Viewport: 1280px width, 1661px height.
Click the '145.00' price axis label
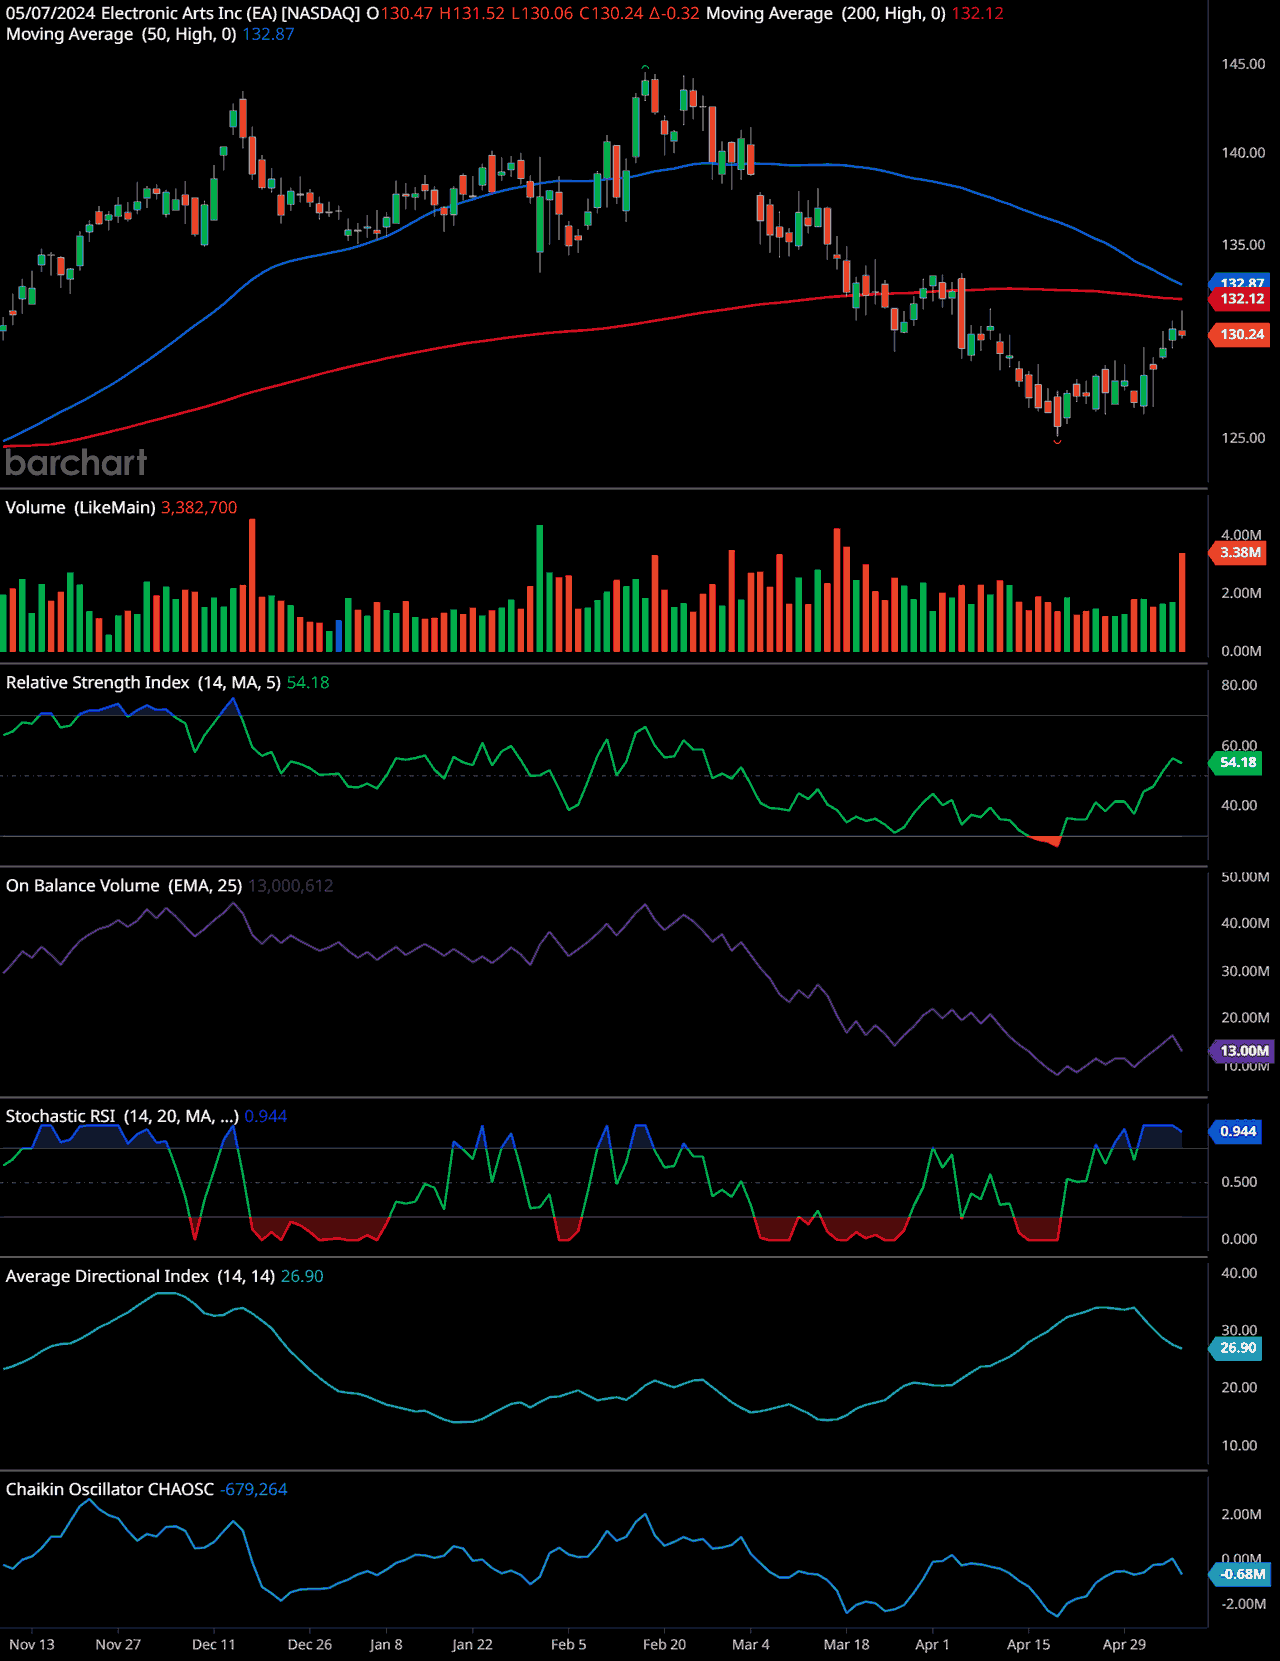pos(1243,64)
